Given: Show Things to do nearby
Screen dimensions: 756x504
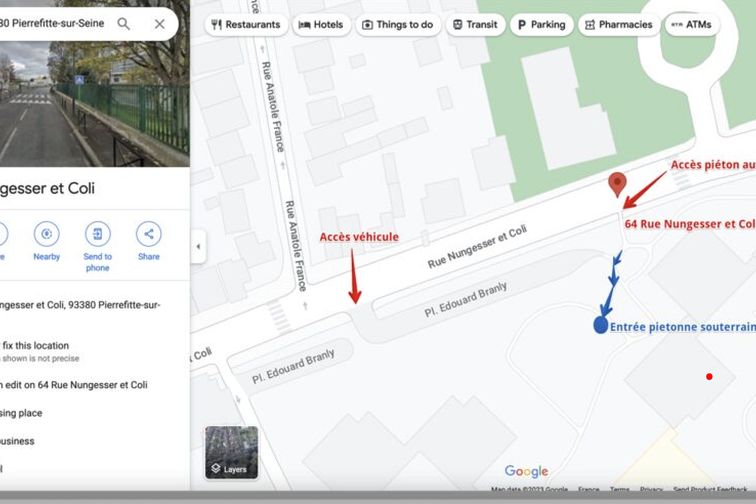Looking at the screenshot, I should (397, 25).
